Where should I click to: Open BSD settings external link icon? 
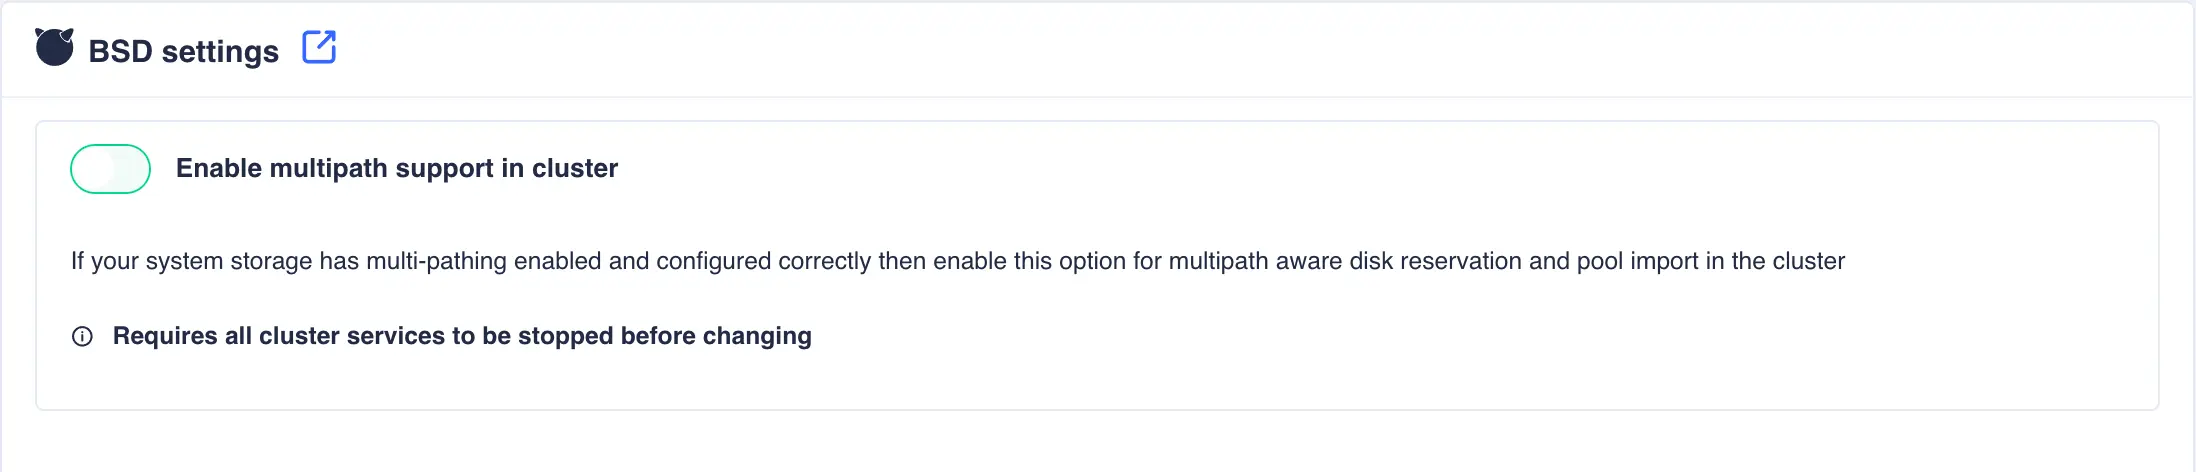319,47
